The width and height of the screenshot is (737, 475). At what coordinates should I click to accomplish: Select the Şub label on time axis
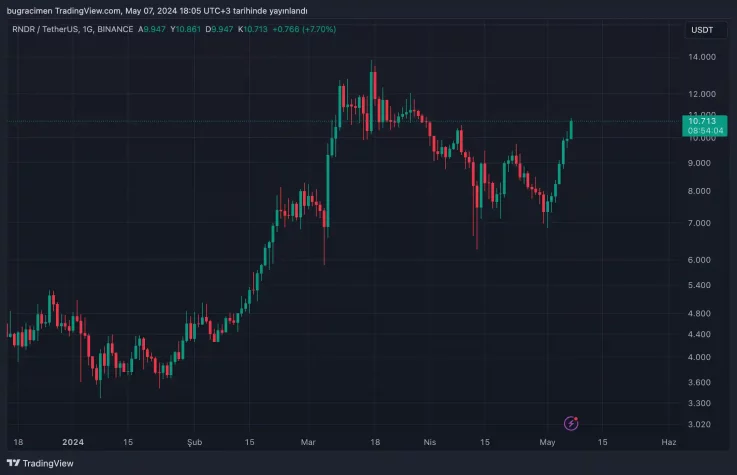coord(195,441)
